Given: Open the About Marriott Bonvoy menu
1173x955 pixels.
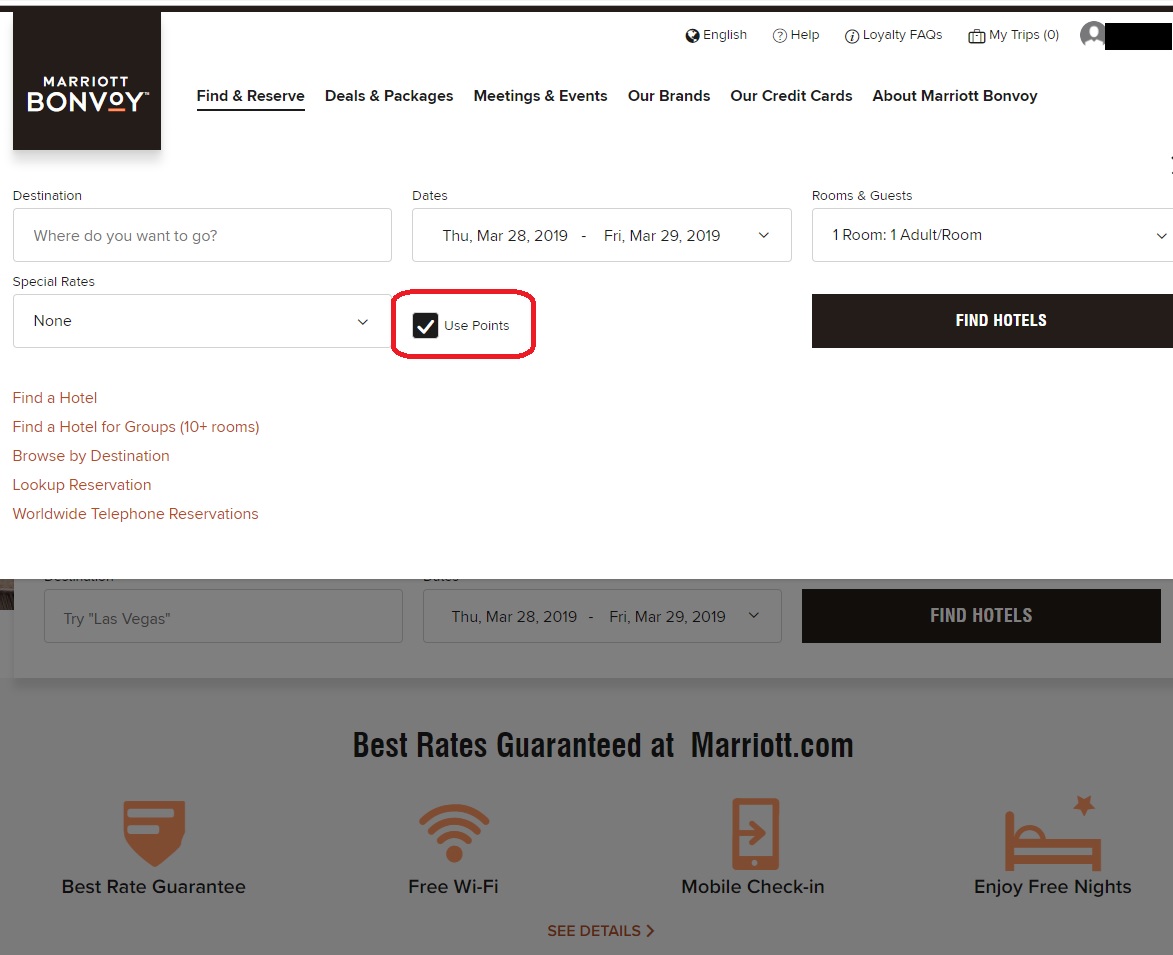Looking at the screenshot, I should tap(955, 96).
